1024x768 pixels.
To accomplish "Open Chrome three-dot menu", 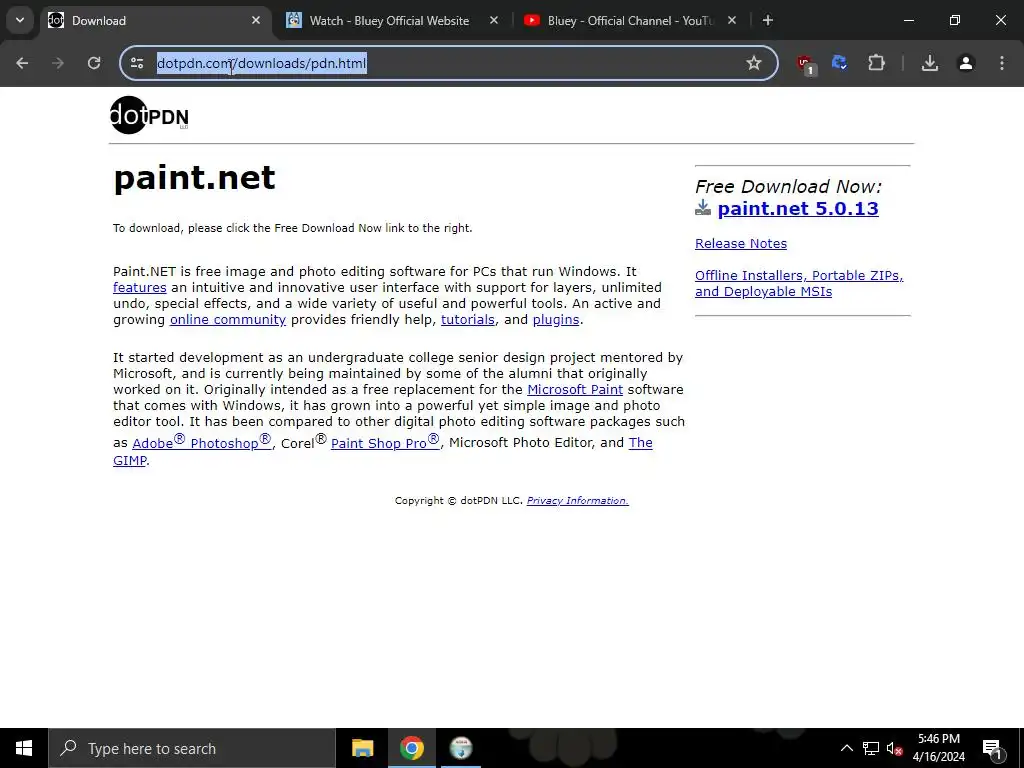I will pyautogui.click(x=1002, y=63).
